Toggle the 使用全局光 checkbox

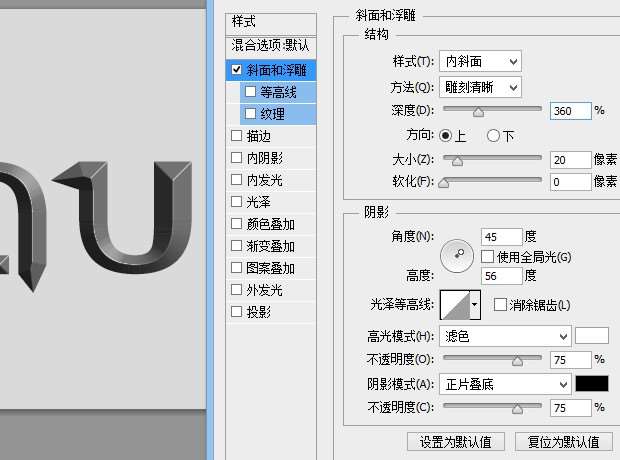point(488,257)
